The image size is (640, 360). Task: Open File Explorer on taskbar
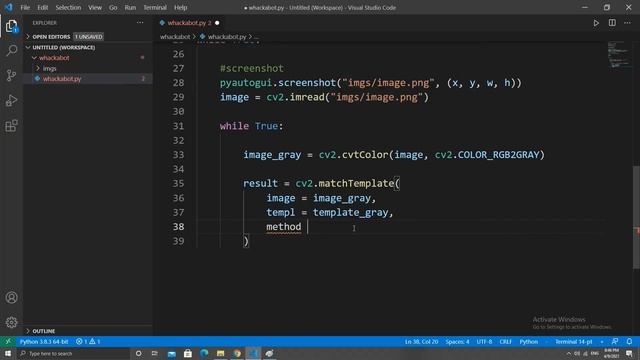tap(220, 353)
